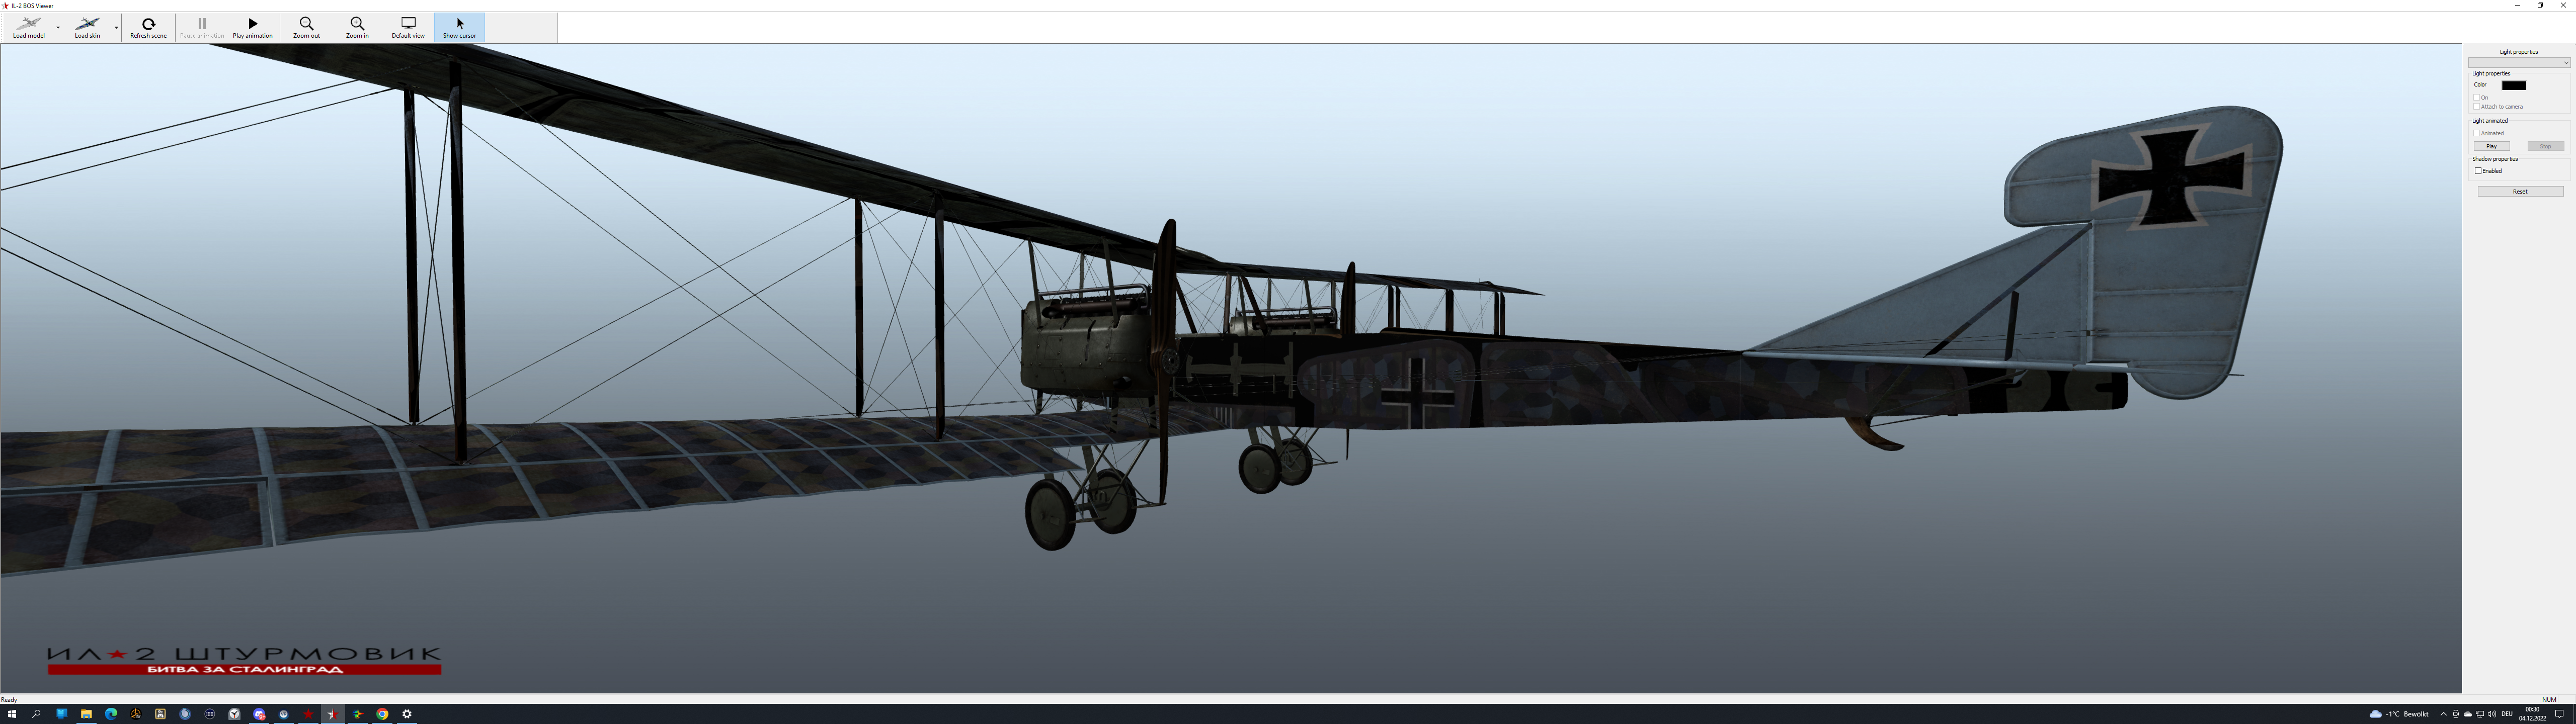Check the Animated light checkbox
Image resolution: width=2576 pixels, height=724 pixels.
[2477, 133]
